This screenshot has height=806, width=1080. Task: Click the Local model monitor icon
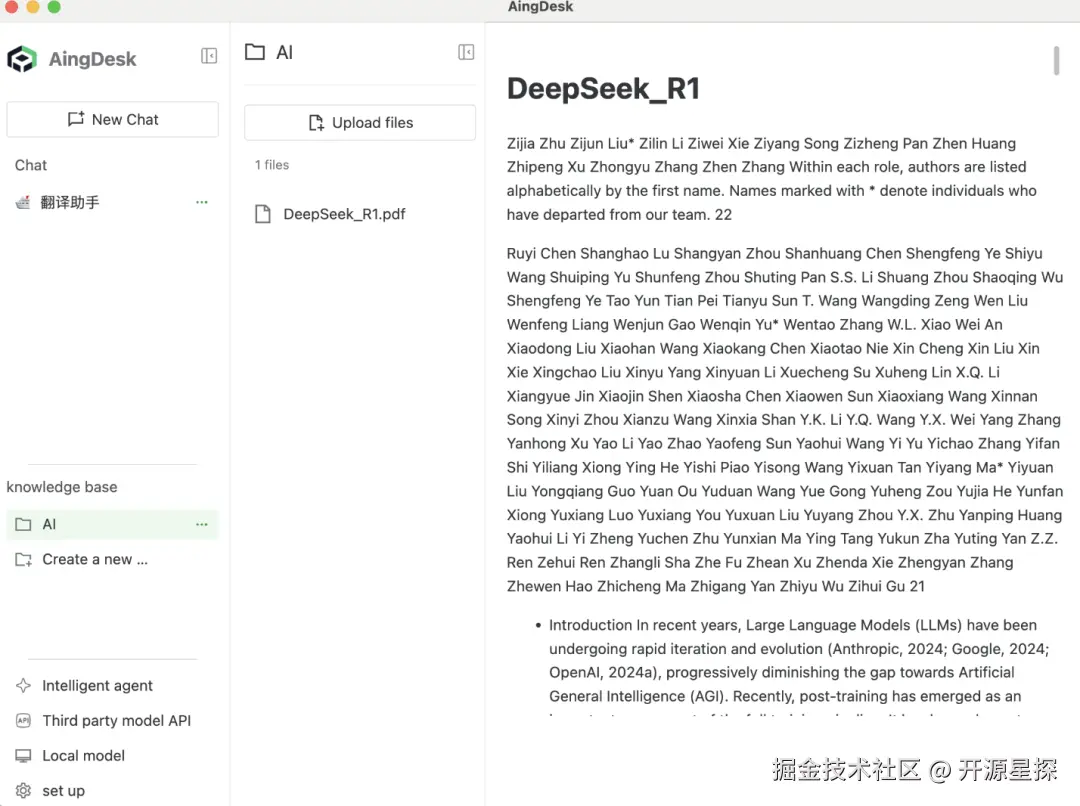point(23,756)
